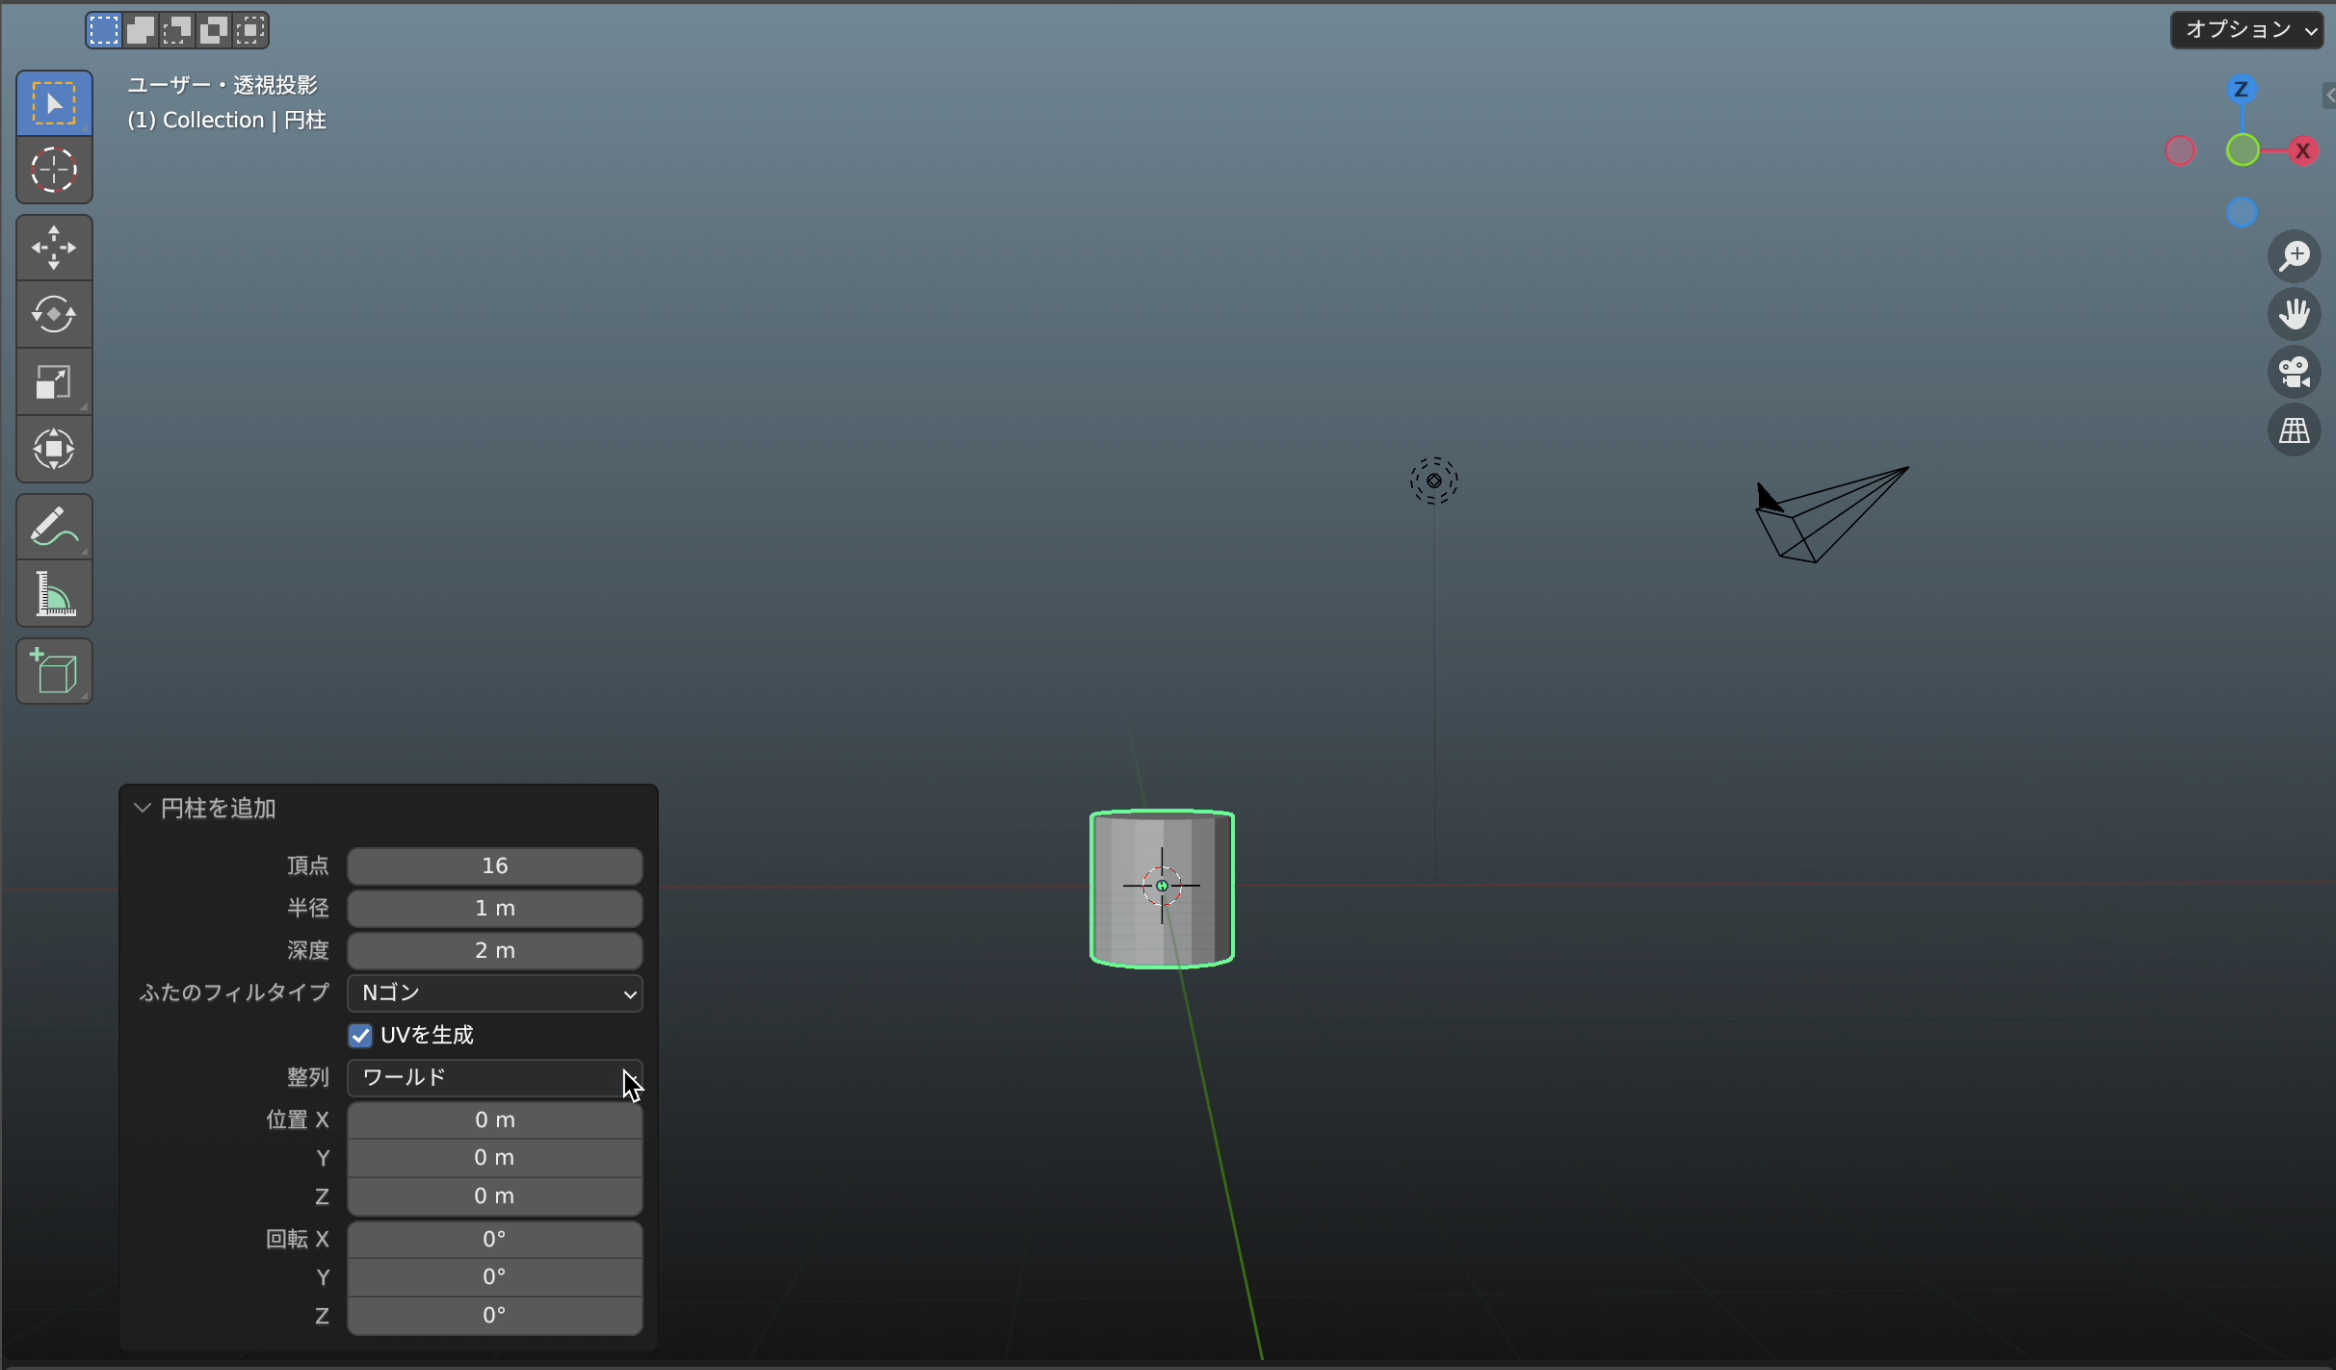Open the 整列 ワールド dropdown
This screenshot has width=2336, height=1370.
click(x=494, y=1078)
